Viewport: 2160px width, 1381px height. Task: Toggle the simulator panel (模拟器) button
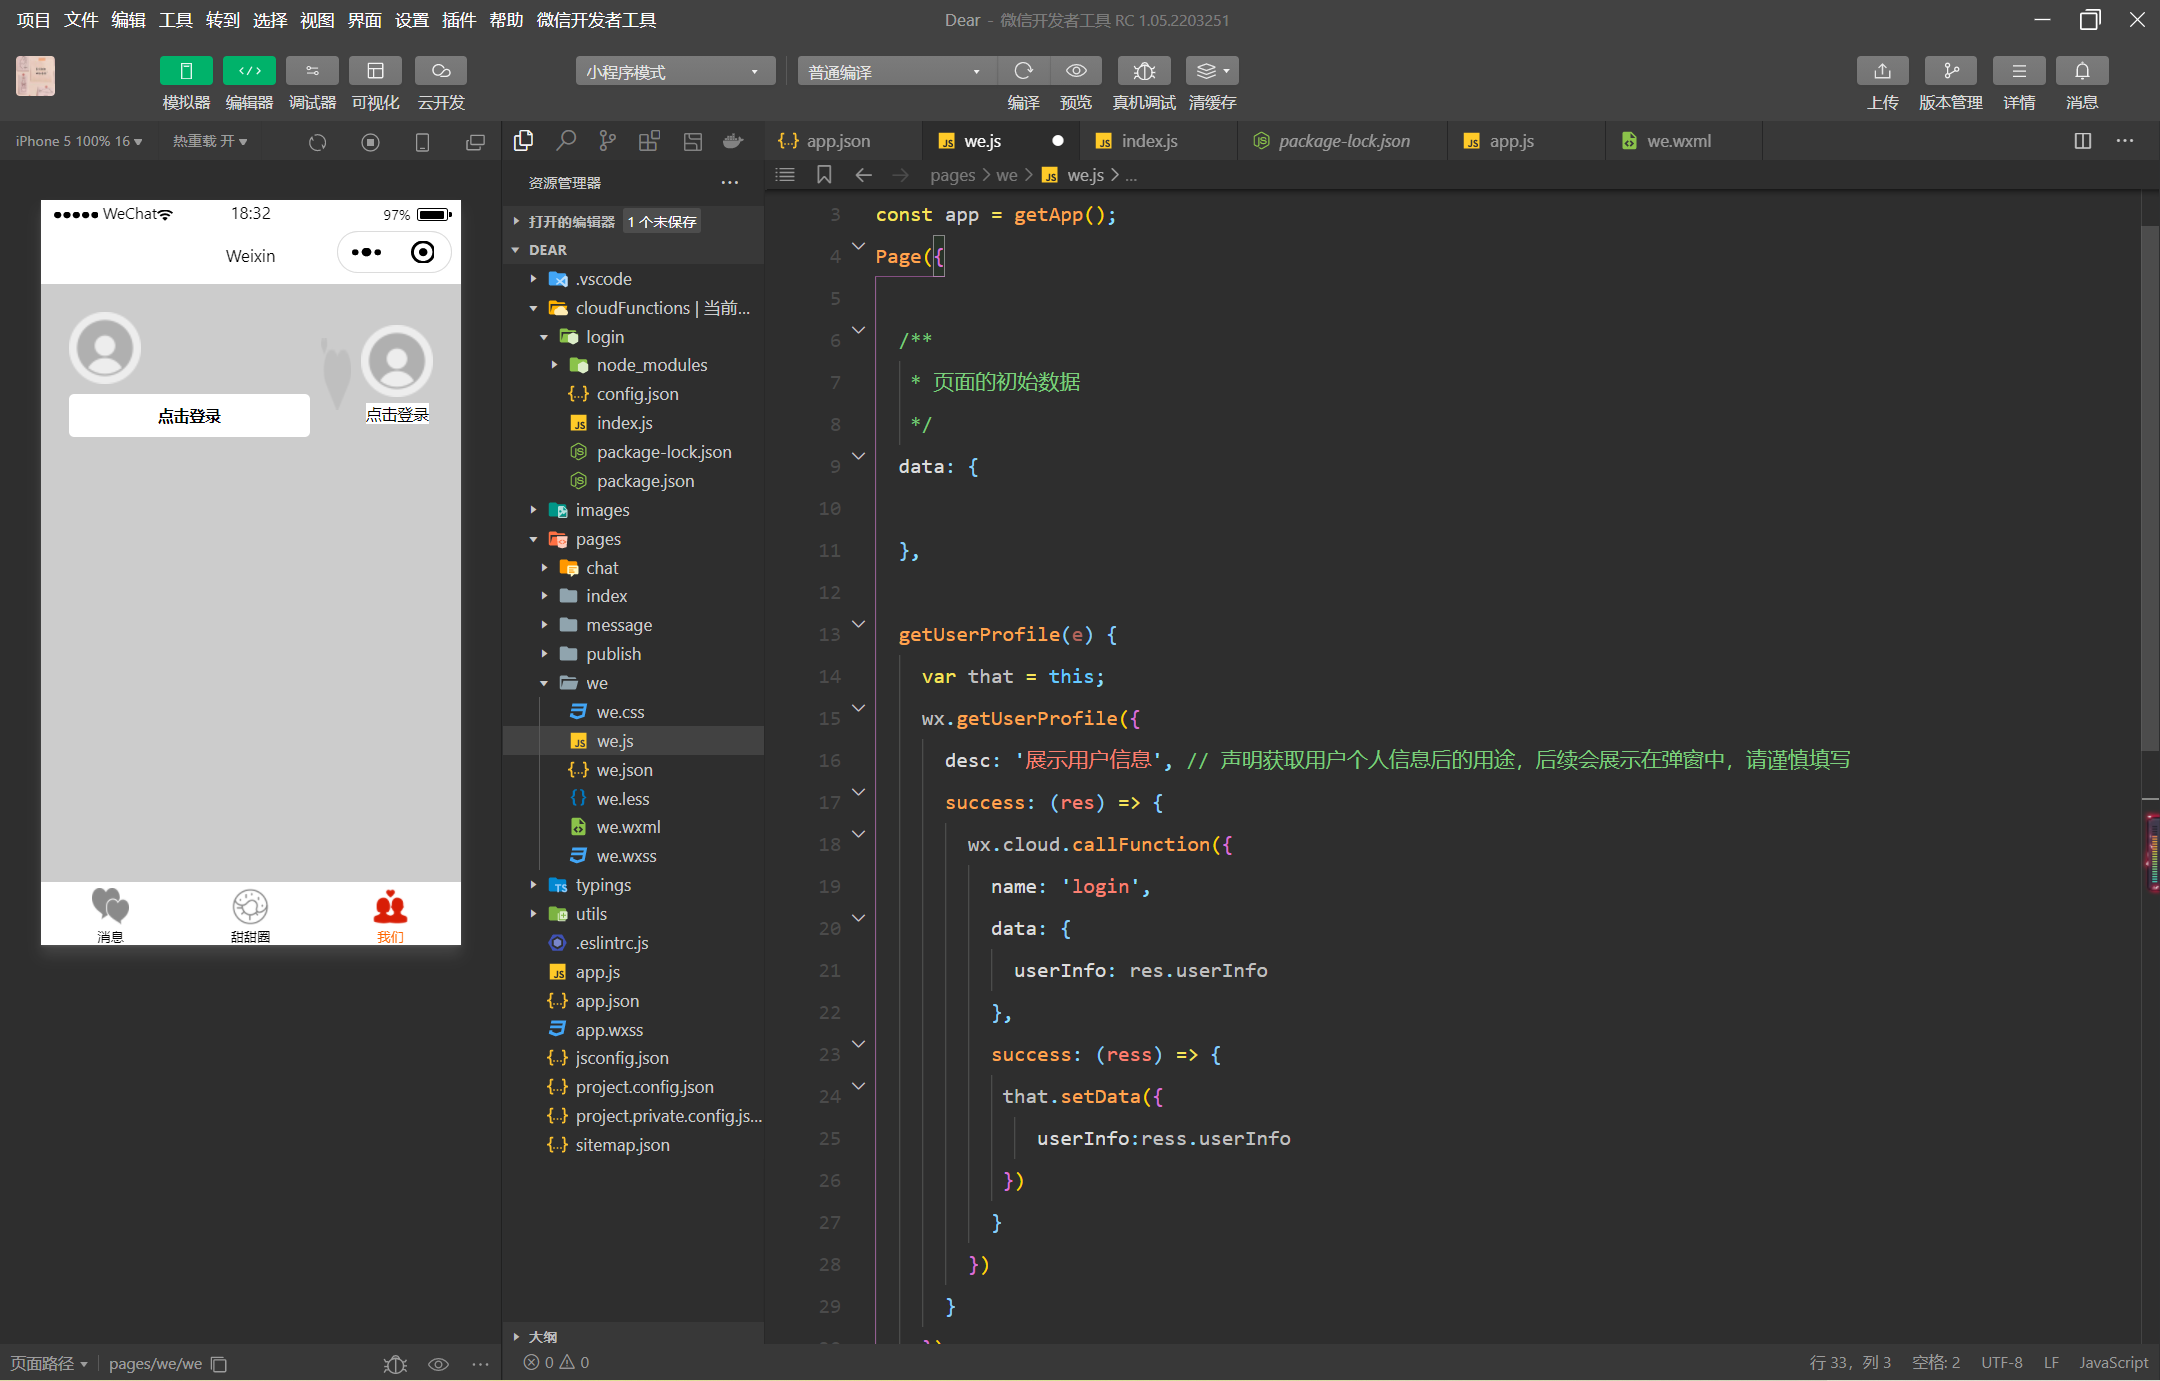tap(186, 71)
